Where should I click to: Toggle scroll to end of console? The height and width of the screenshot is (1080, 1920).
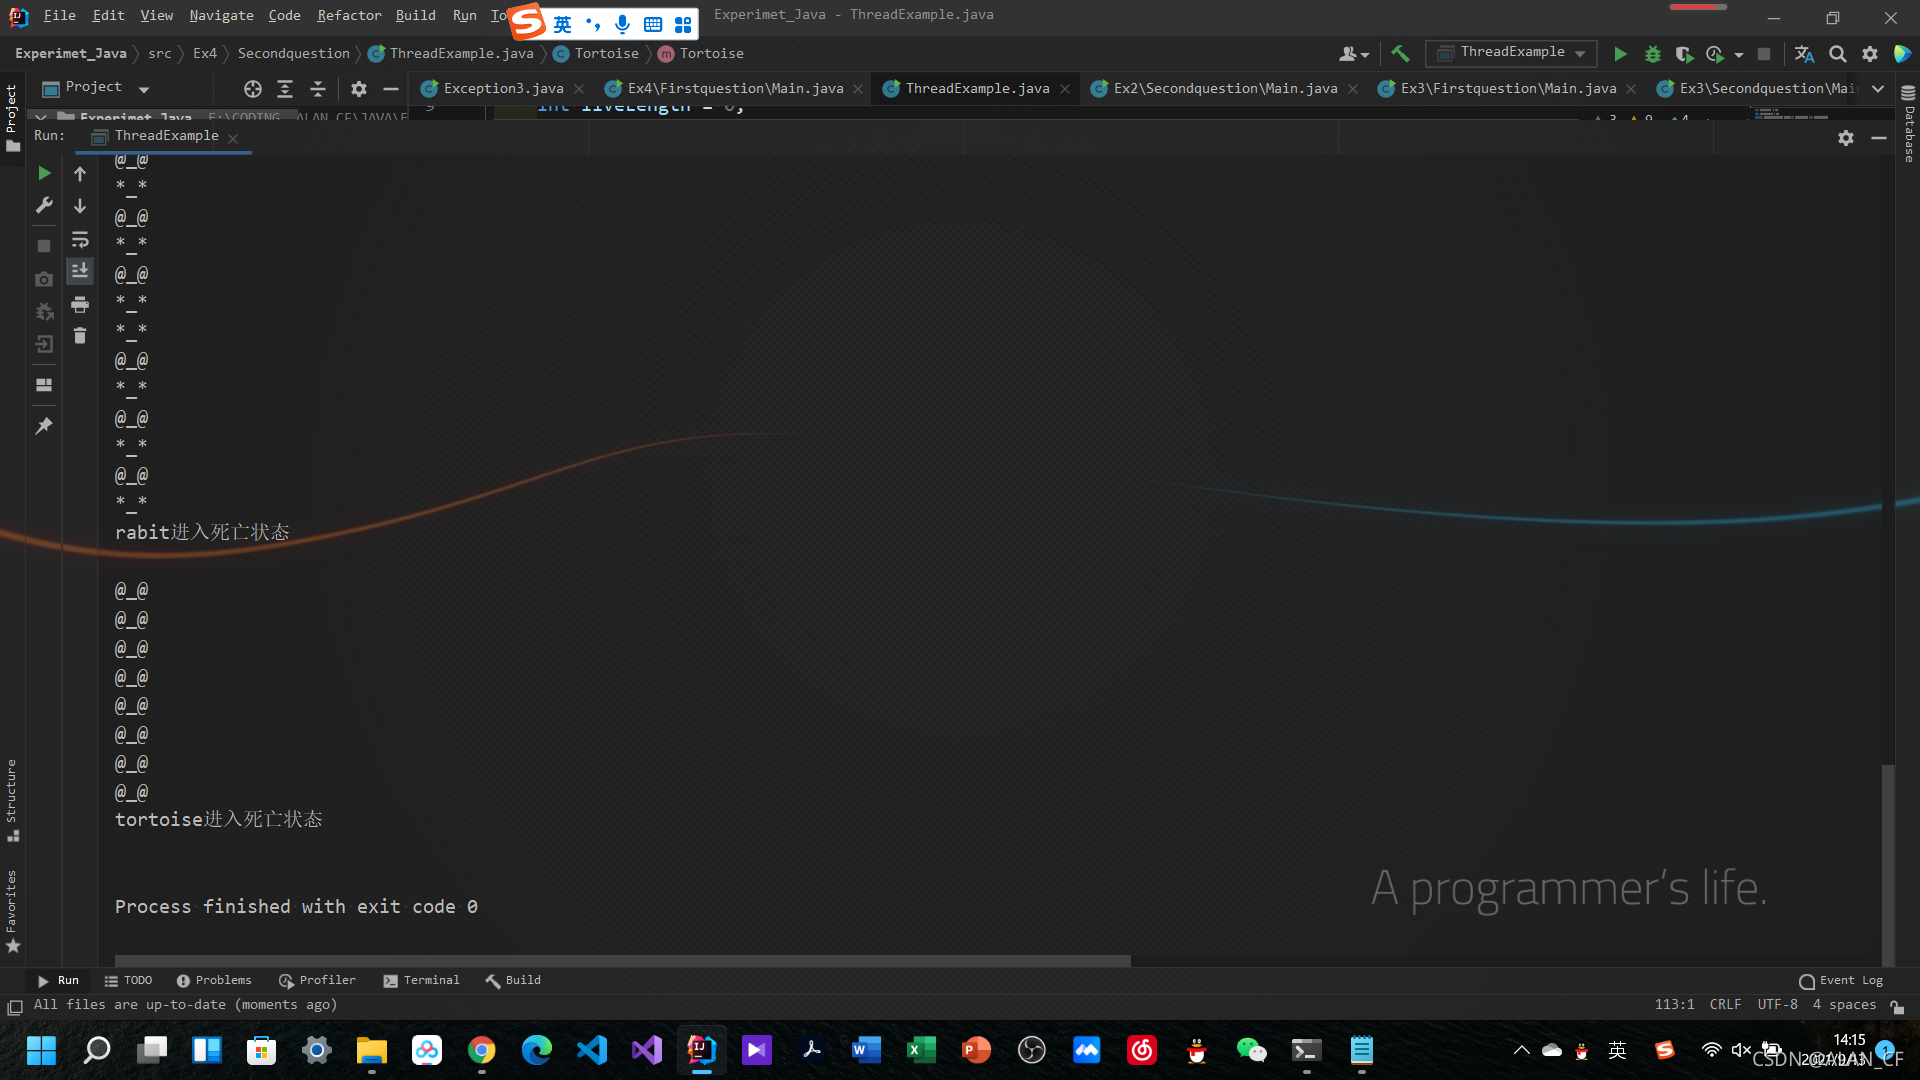80,271
